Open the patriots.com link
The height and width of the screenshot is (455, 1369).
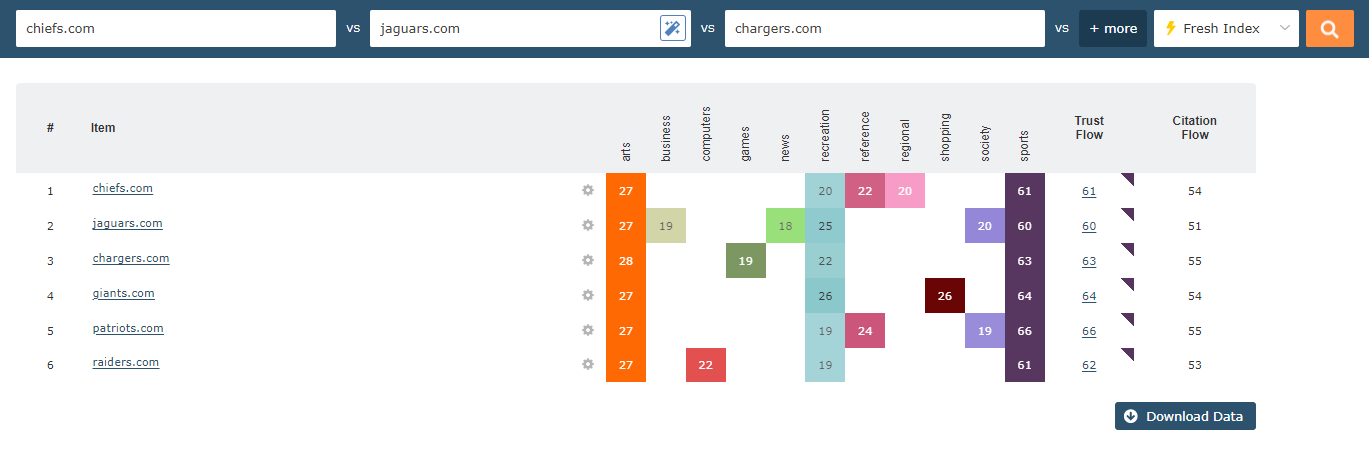128,328
